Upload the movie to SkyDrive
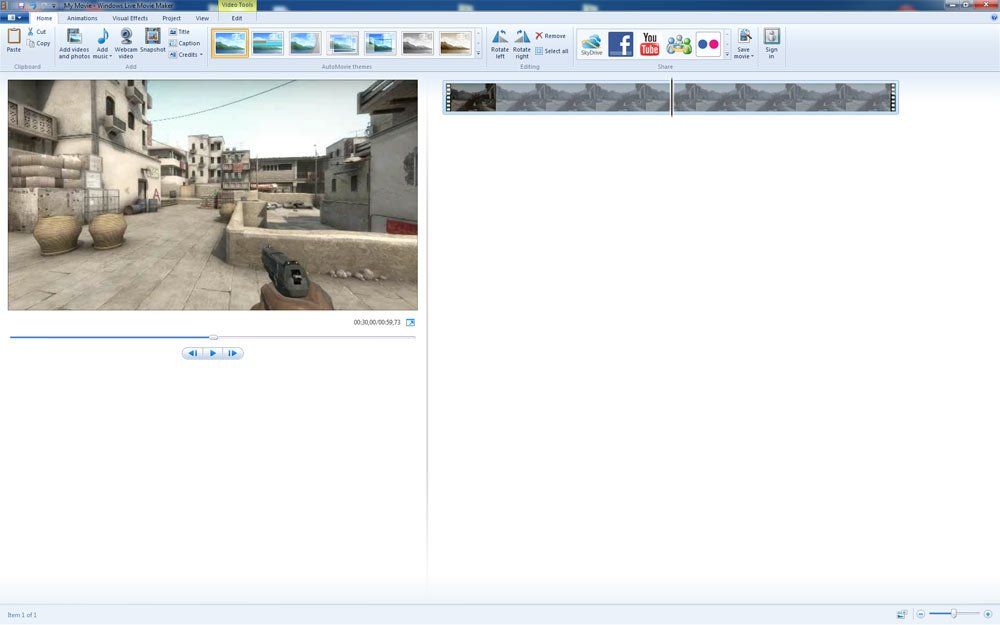 coord(590,42)
